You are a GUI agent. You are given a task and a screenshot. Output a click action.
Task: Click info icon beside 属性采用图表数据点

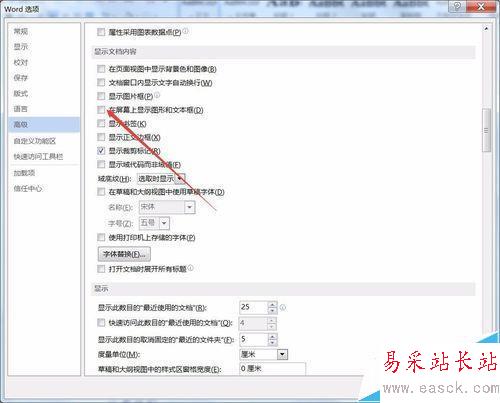[x=186, y=31]
